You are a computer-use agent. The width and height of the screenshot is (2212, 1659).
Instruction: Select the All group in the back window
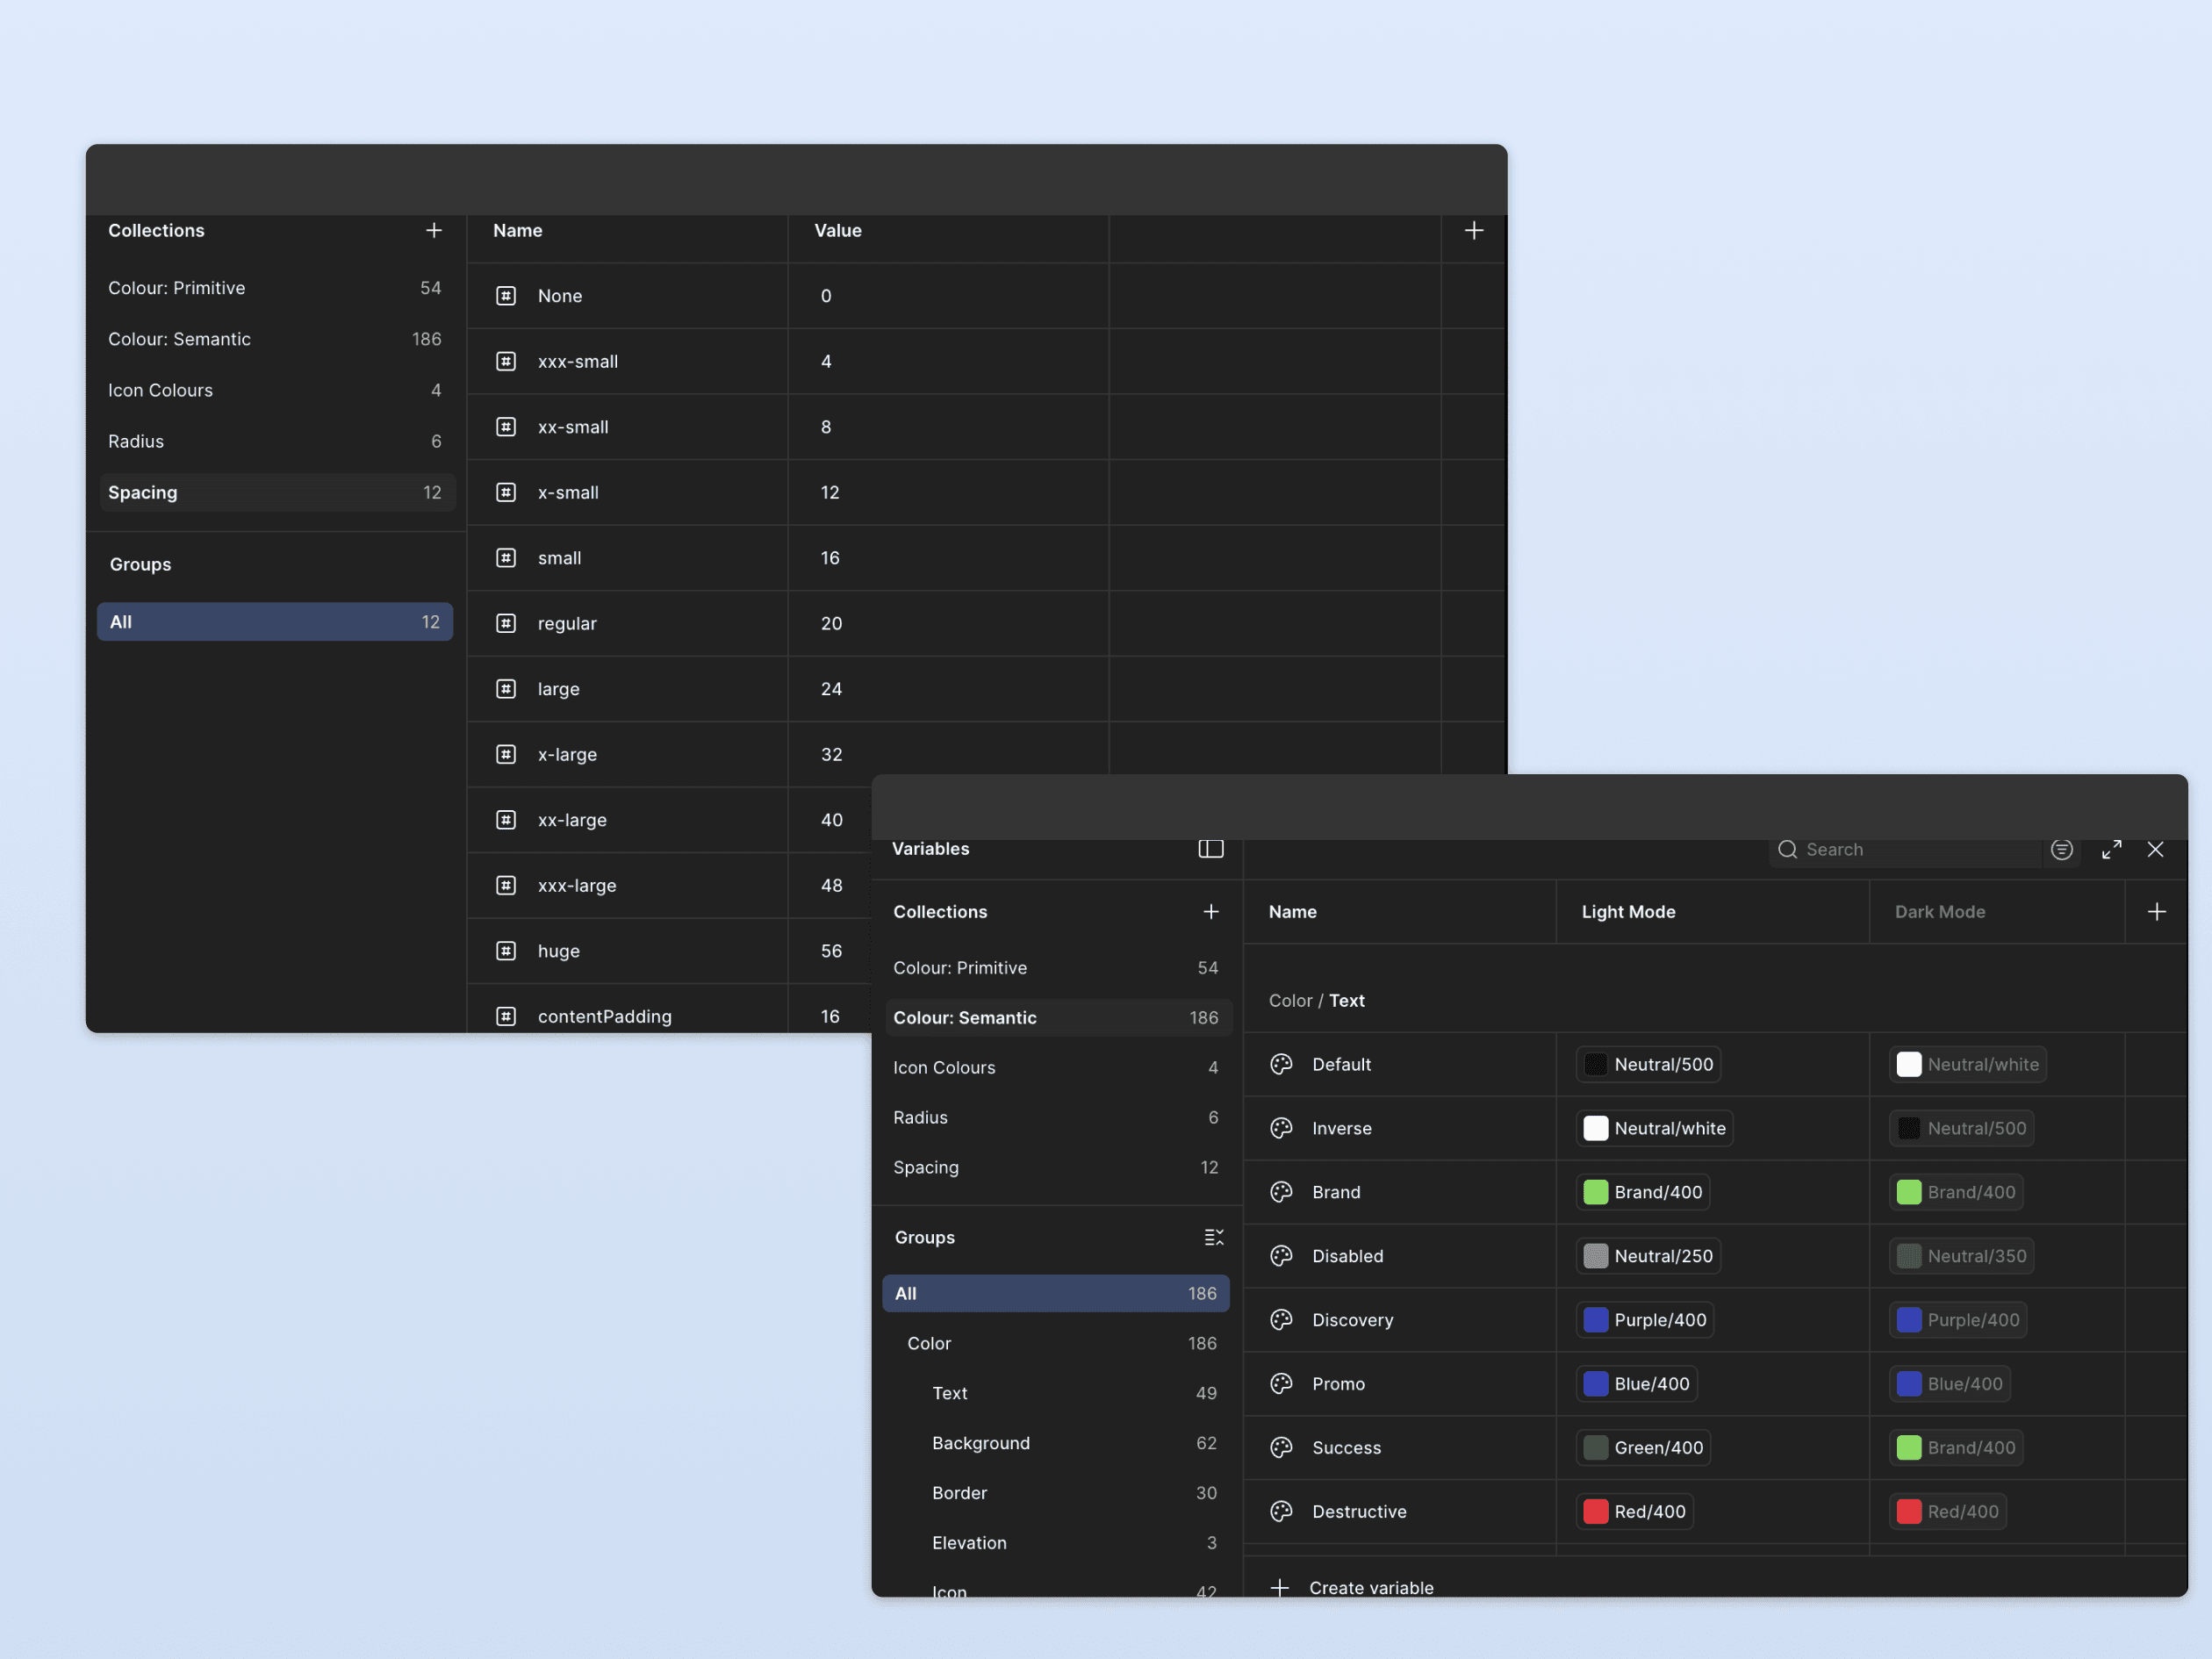[275, 621]
